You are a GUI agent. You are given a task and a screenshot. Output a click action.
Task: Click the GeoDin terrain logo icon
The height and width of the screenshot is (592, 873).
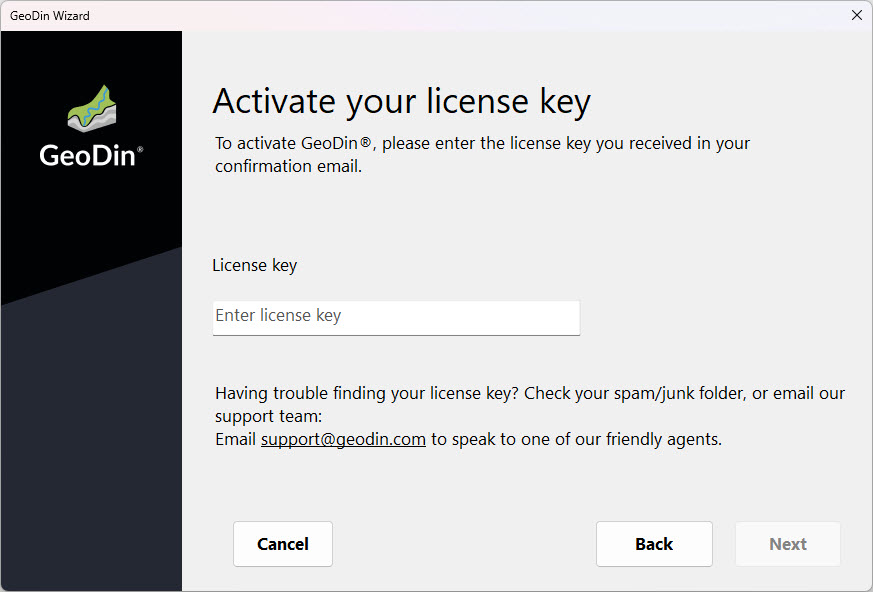(92, 109)
